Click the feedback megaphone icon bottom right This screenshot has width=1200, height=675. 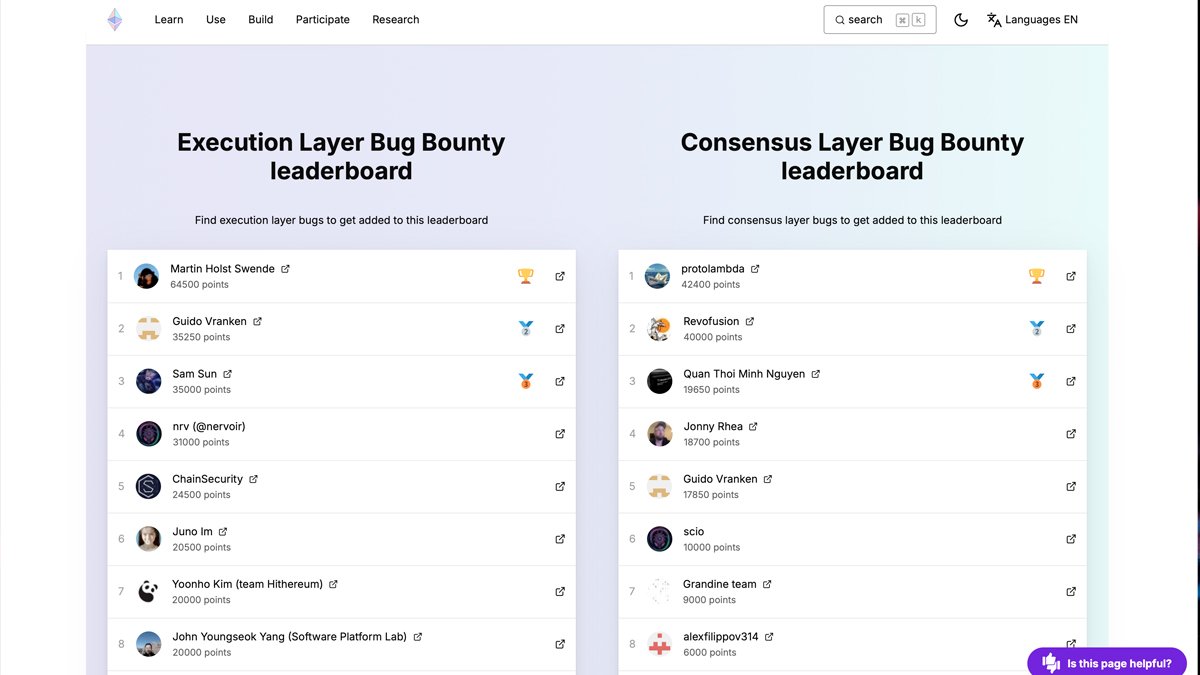coord(1049,662)
